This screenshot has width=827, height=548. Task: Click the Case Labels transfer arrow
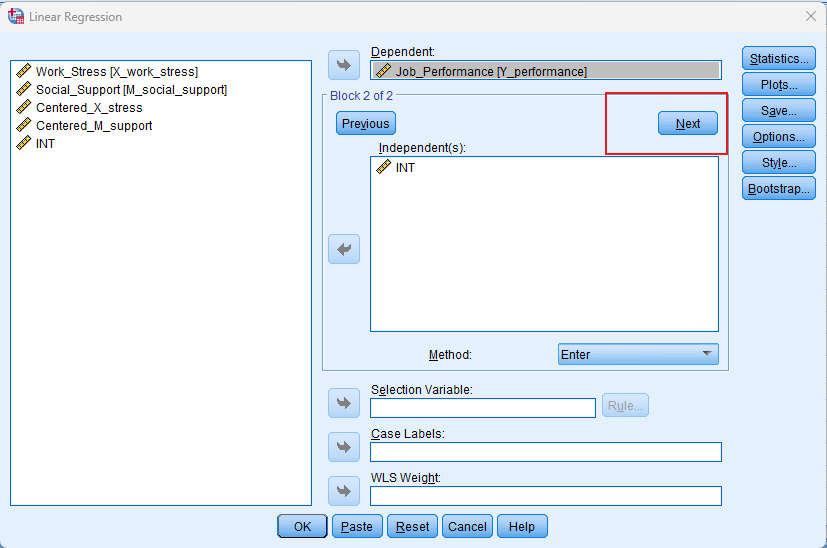click(344, 447)
